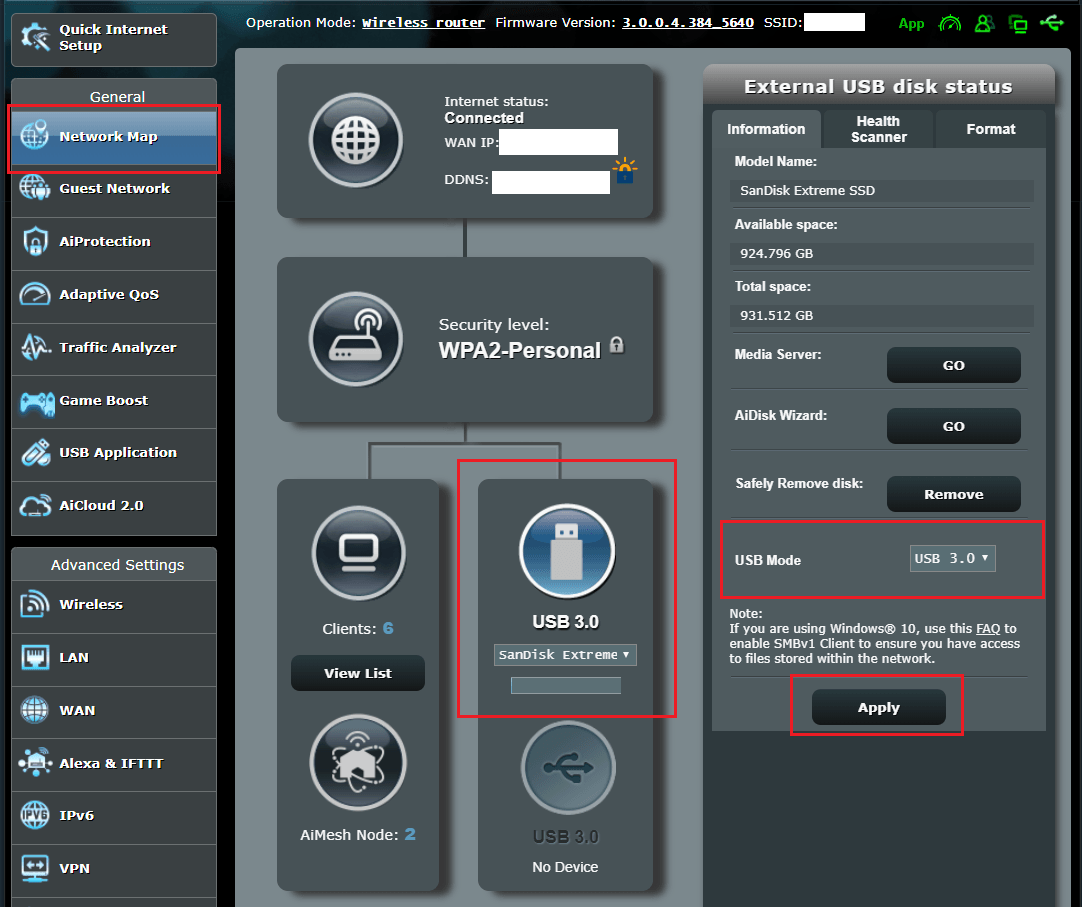
Task: Switch to the Format tab
Action: (x=990, y=129)
